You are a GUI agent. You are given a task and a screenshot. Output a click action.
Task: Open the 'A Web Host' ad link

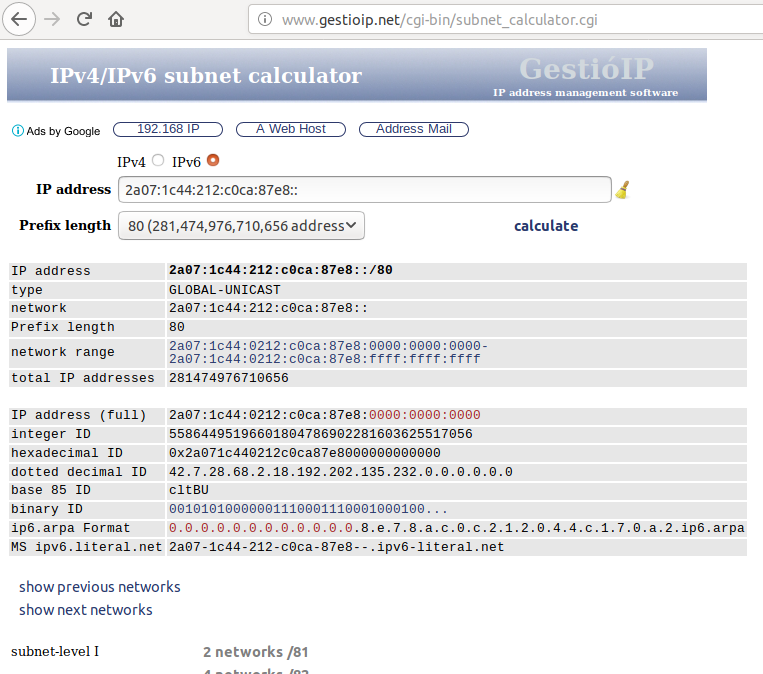coord(291,129)
